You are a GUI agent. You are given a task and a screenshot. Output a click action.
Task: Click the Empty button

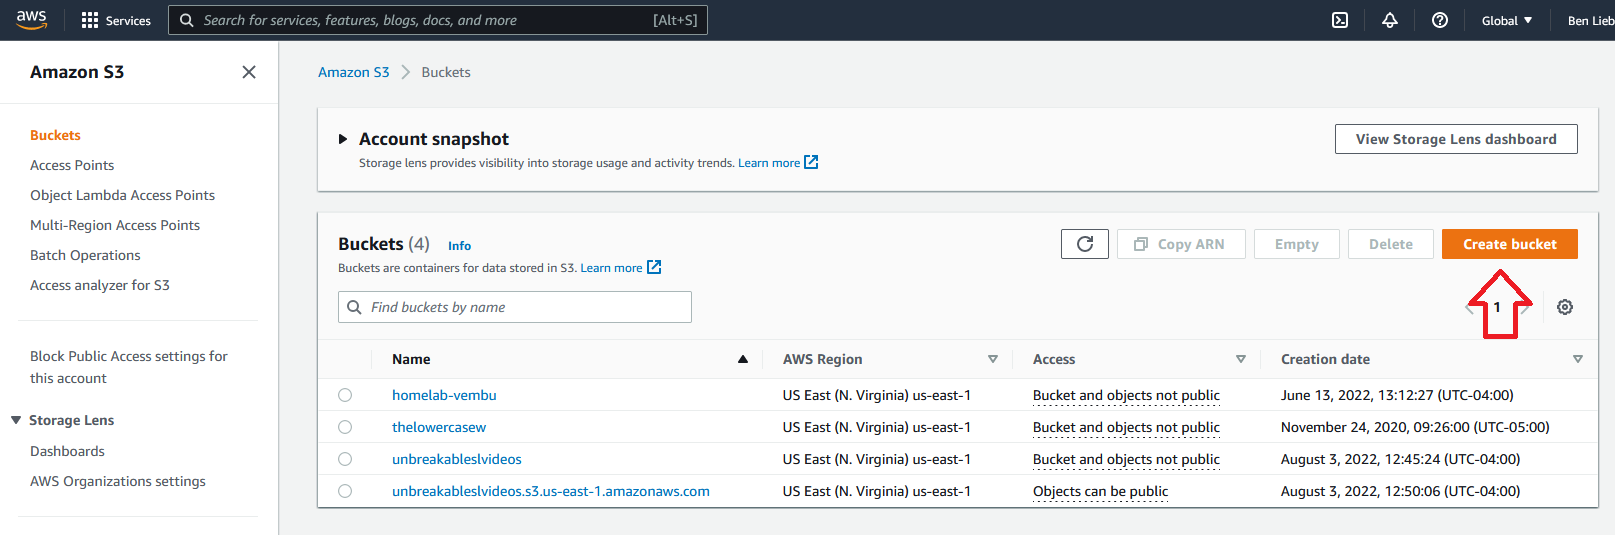(x=1297, y=244)
